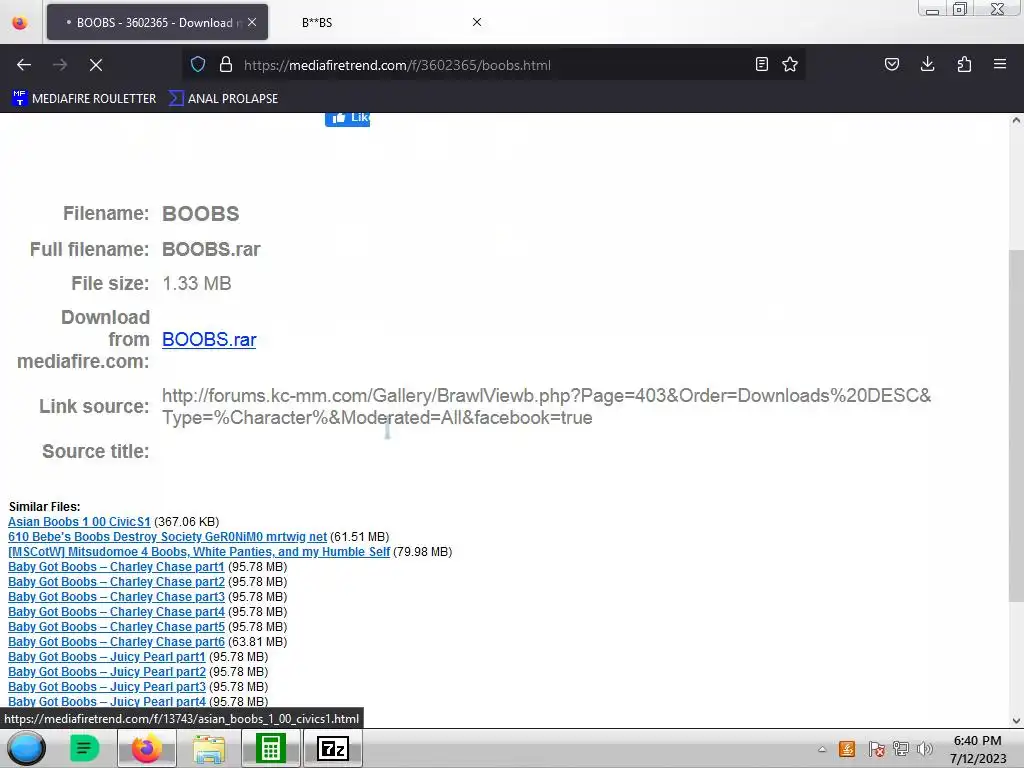Open network tray icon
The height and width of the screenshot is (768, 1024).
pyautogui.click(x=901, y=749)
